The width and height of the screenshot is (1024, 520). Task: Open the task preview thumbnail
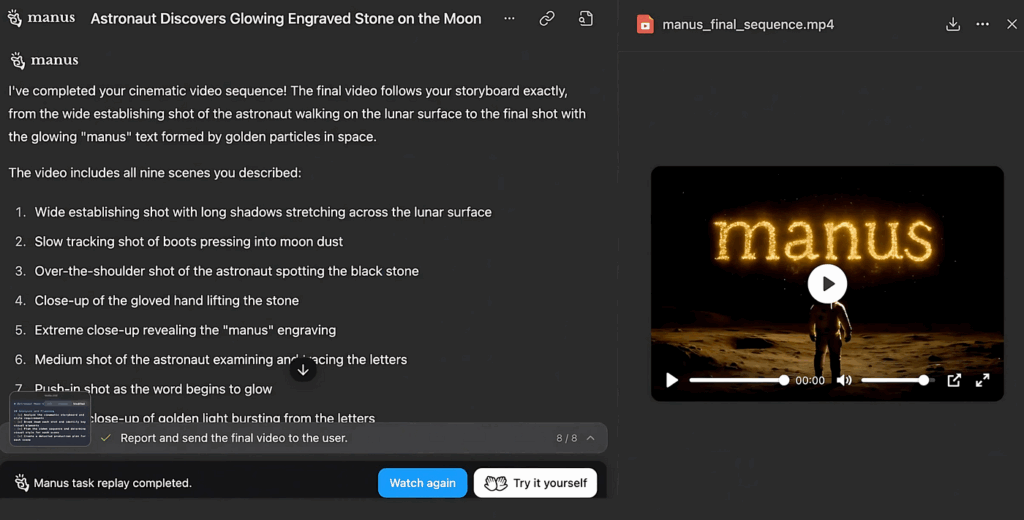pyautogui.click(x=50, y=419)
